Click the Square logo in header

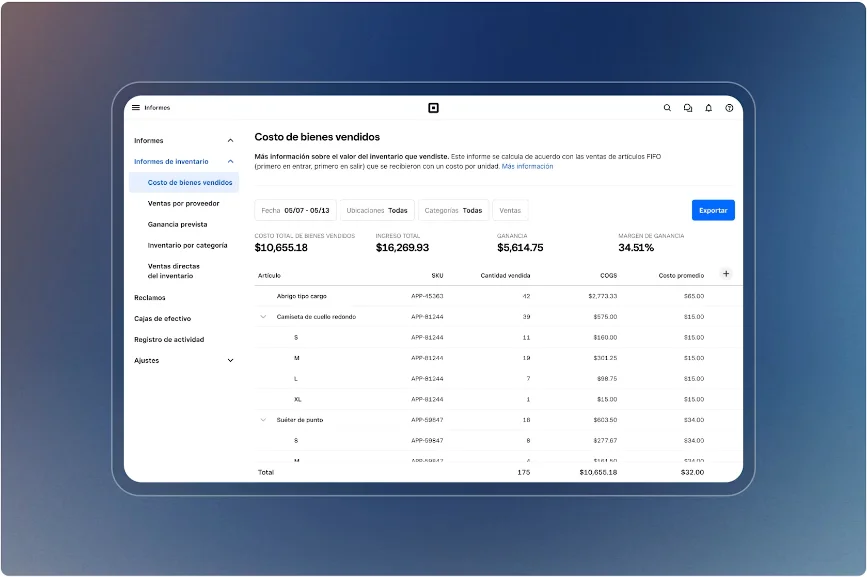[x=434, y=108]
